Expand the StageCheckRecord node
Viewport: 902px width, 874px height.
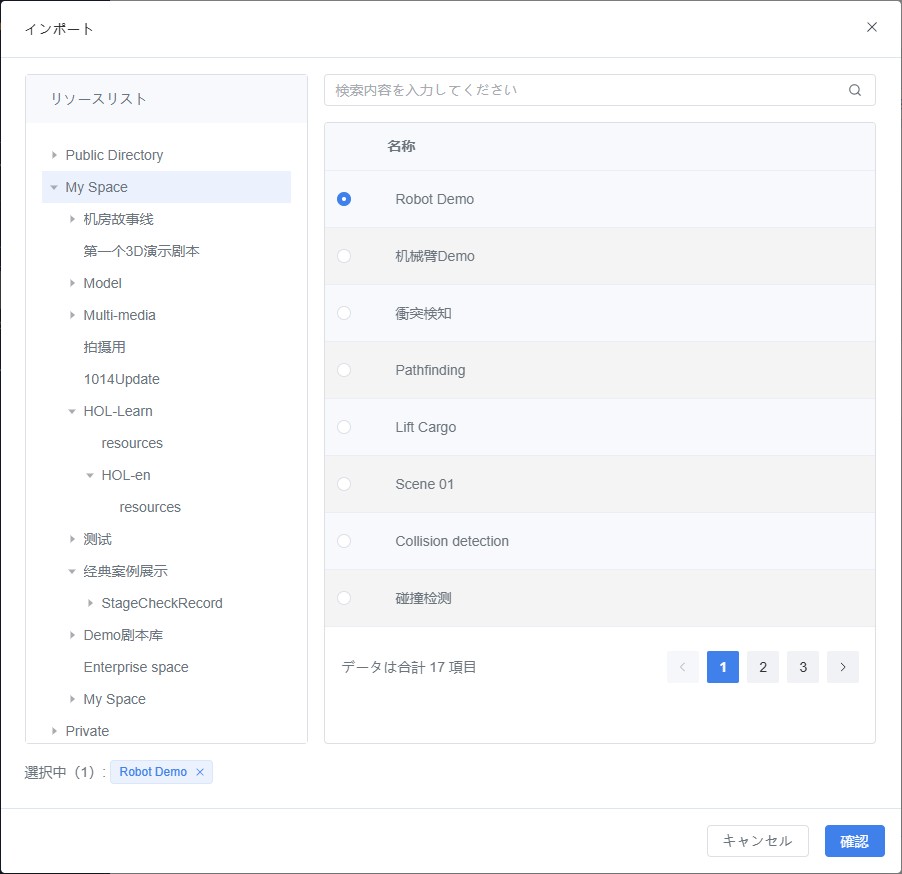[x=90, y=603]
